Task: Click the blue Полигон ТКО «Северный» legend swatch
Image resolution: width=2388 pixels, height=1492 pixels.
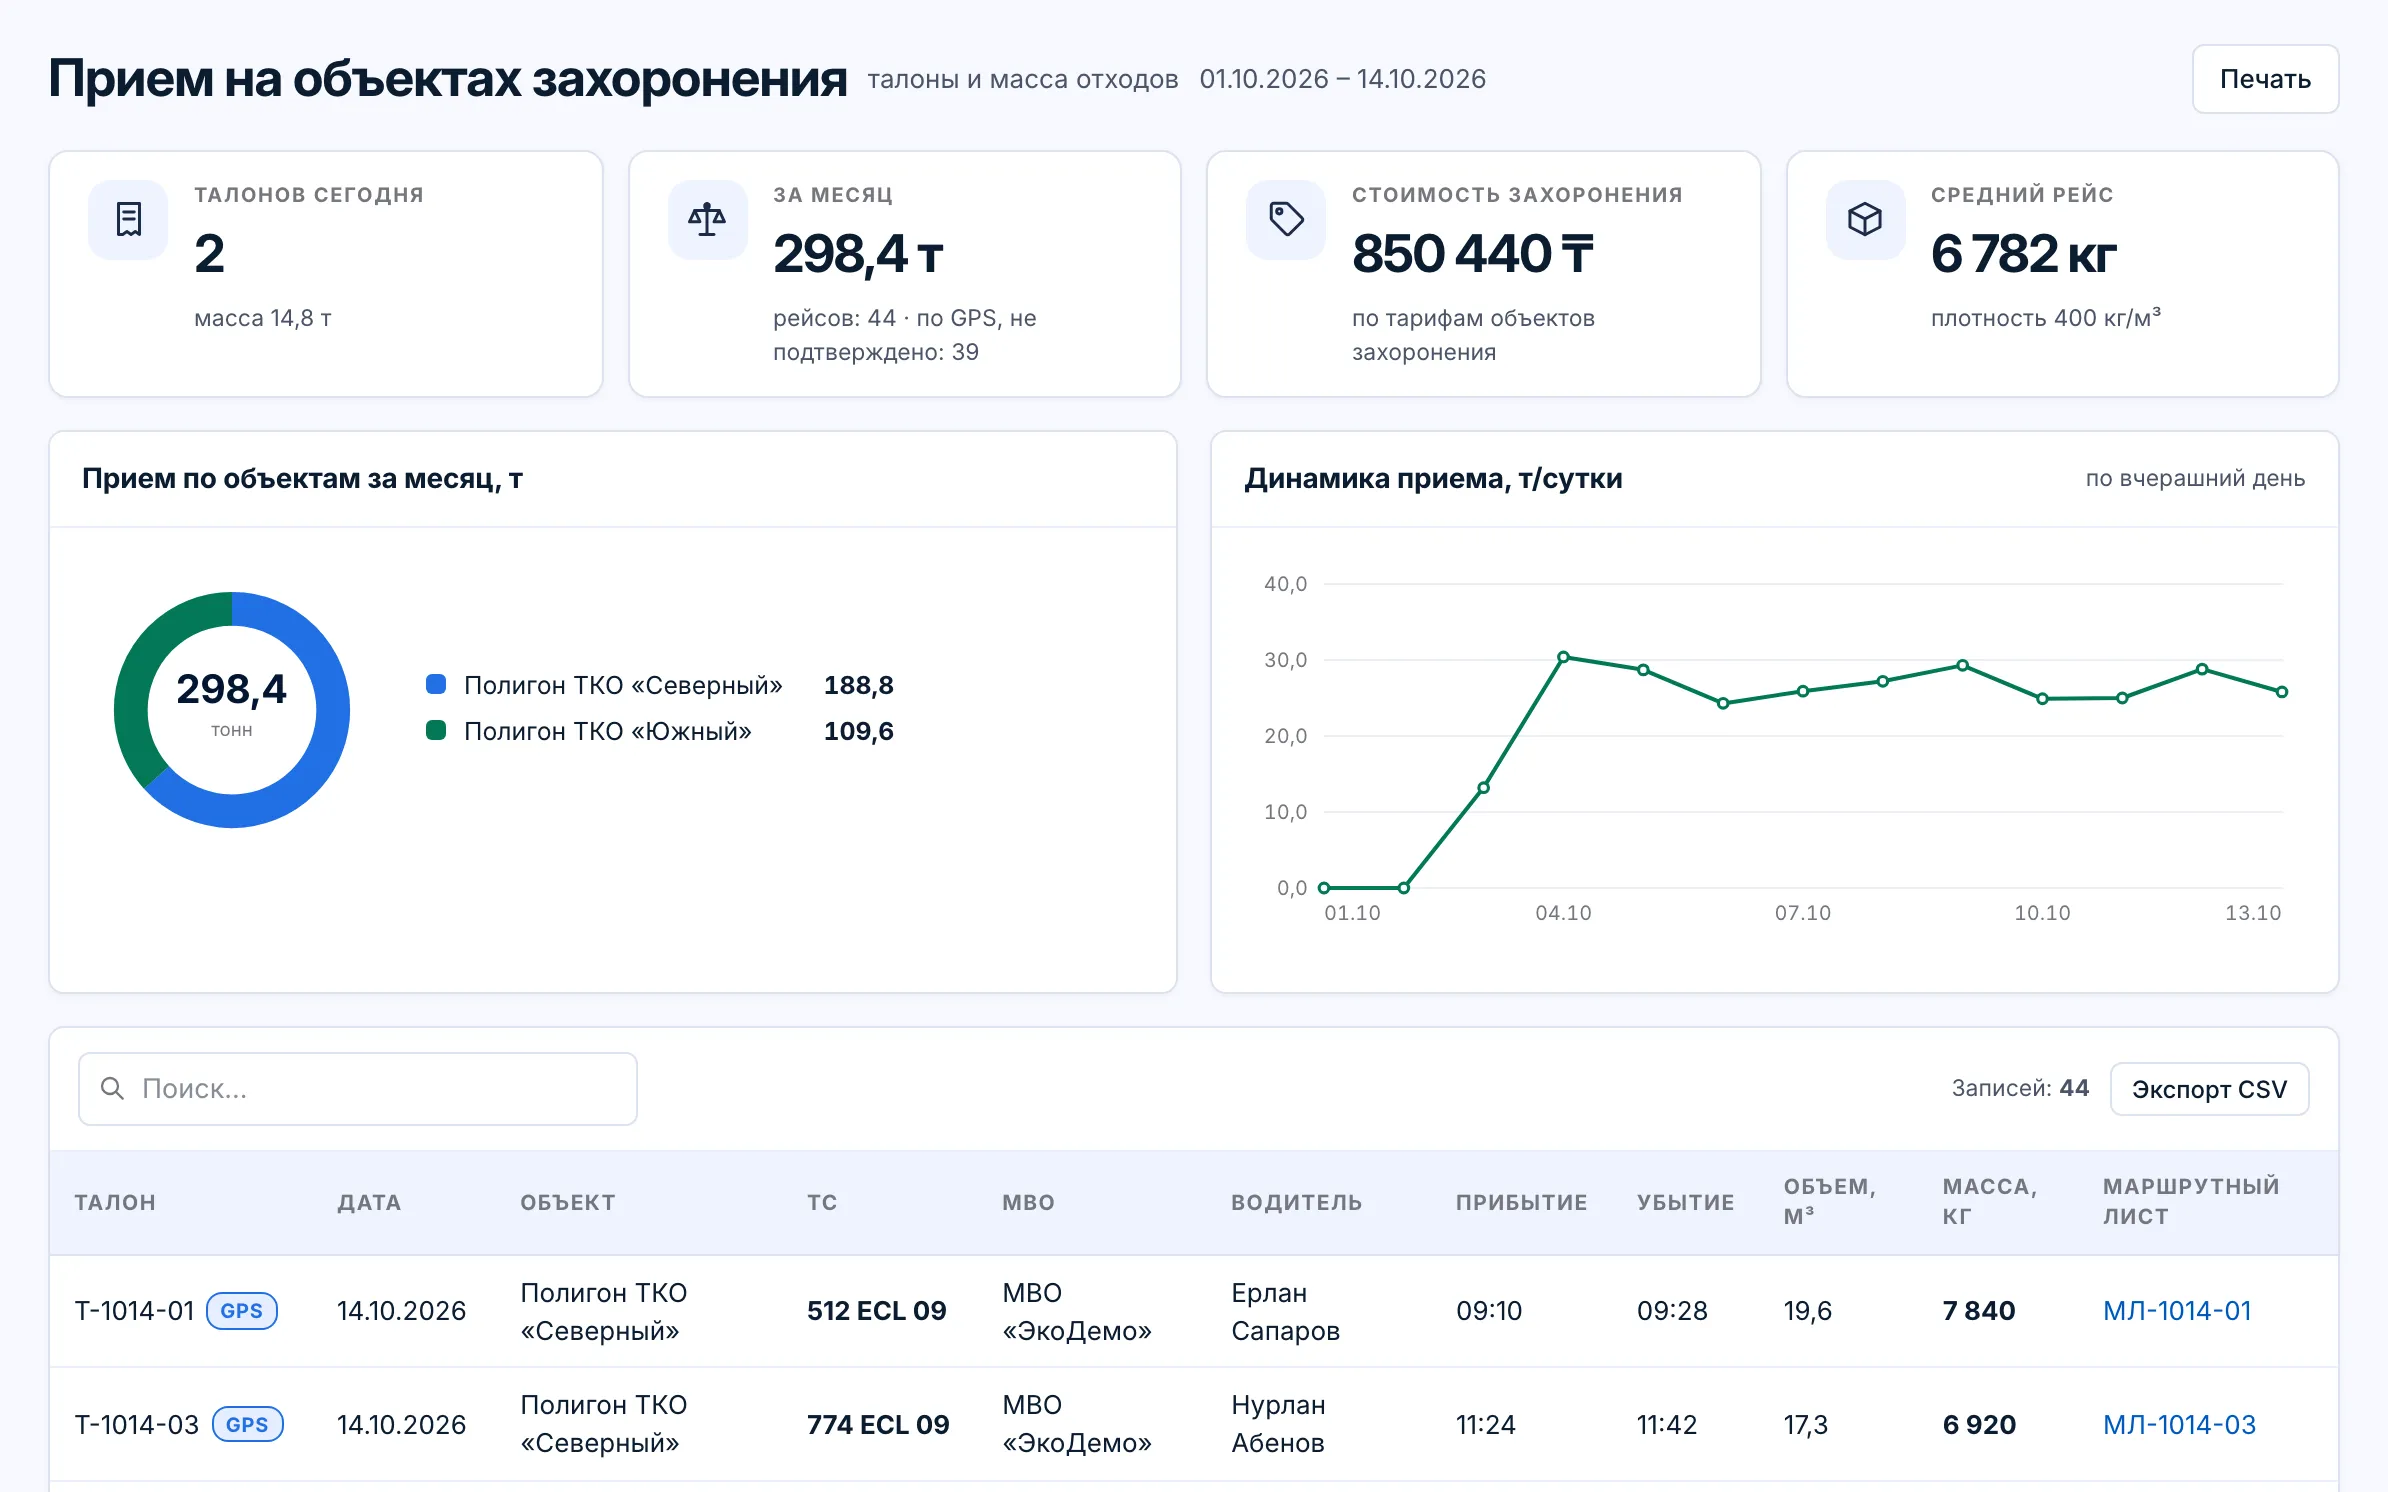Action: (x=436, y=685)
